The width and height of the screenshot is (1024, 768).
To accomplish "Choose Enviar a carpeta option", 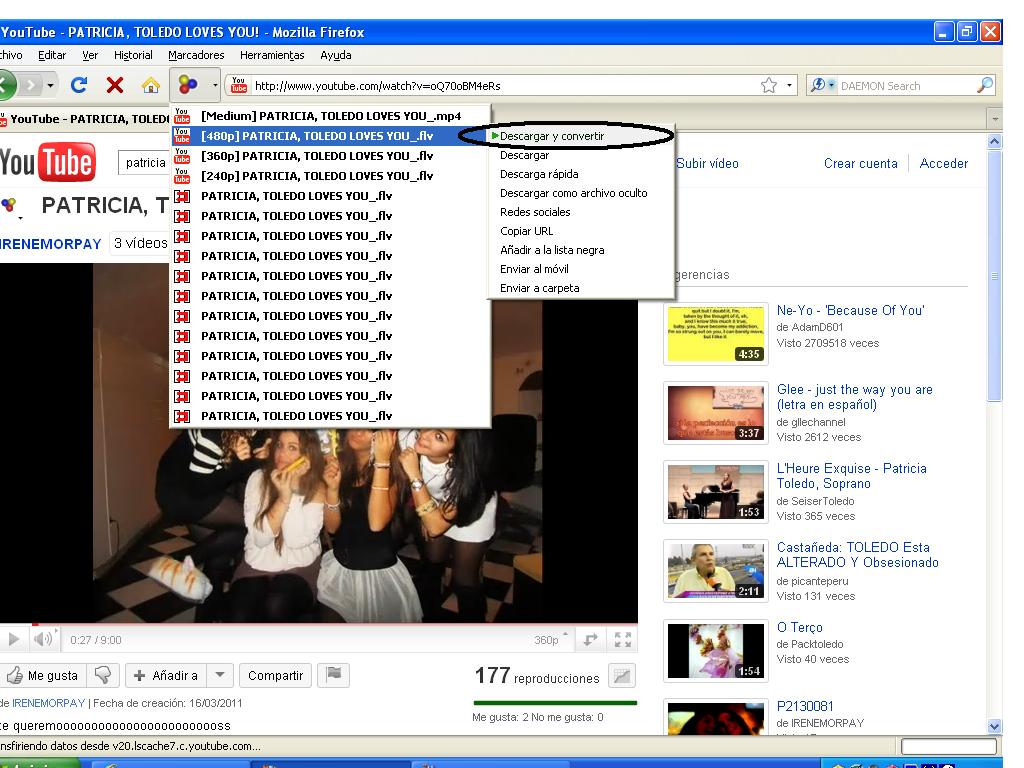I will (539, 288).
